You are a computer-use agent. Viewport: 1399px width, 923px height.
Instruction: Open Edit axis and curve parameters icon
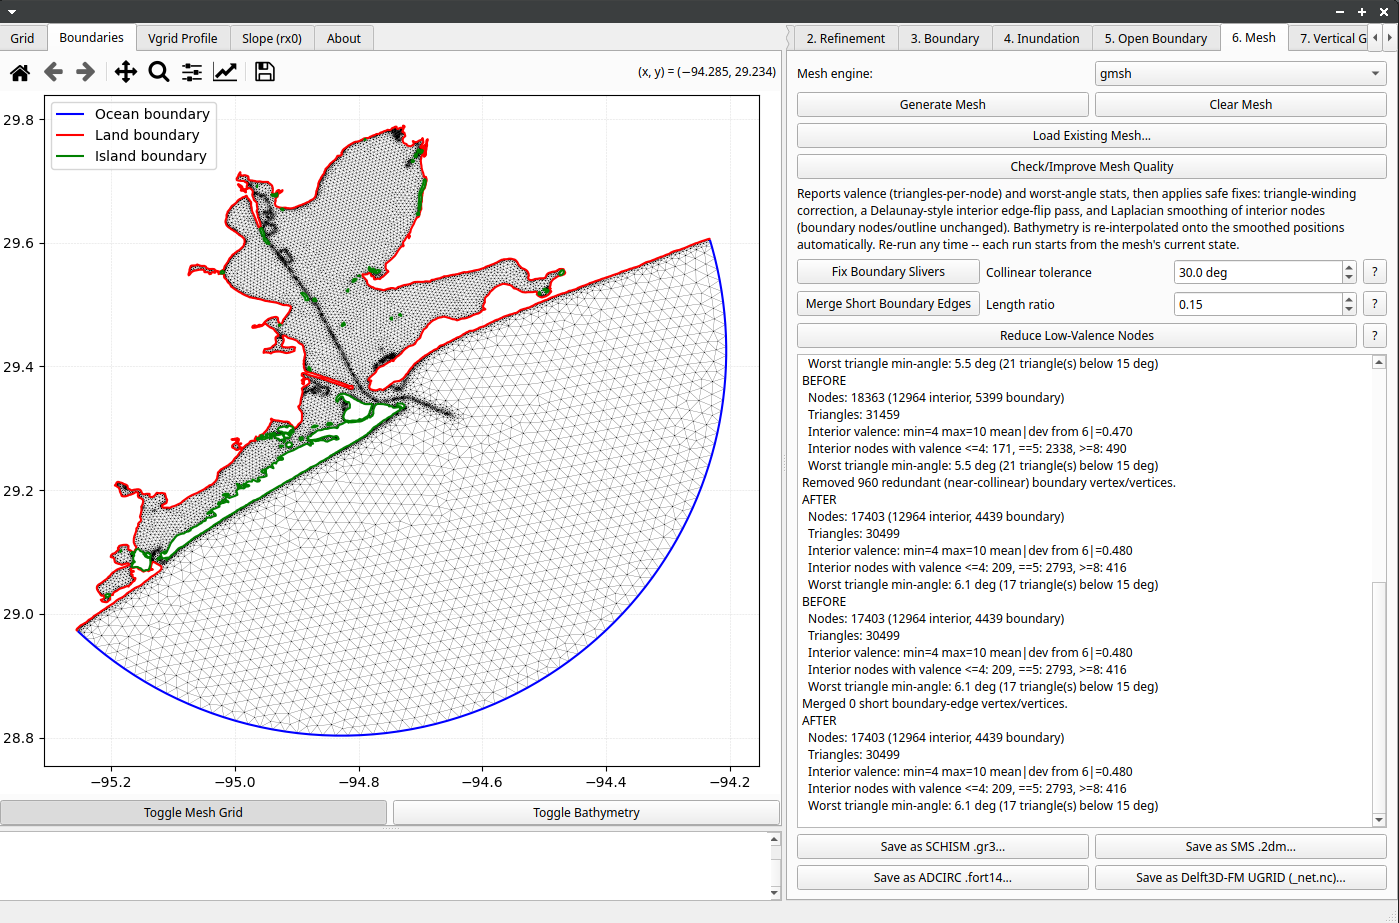[x=225, y=72]
